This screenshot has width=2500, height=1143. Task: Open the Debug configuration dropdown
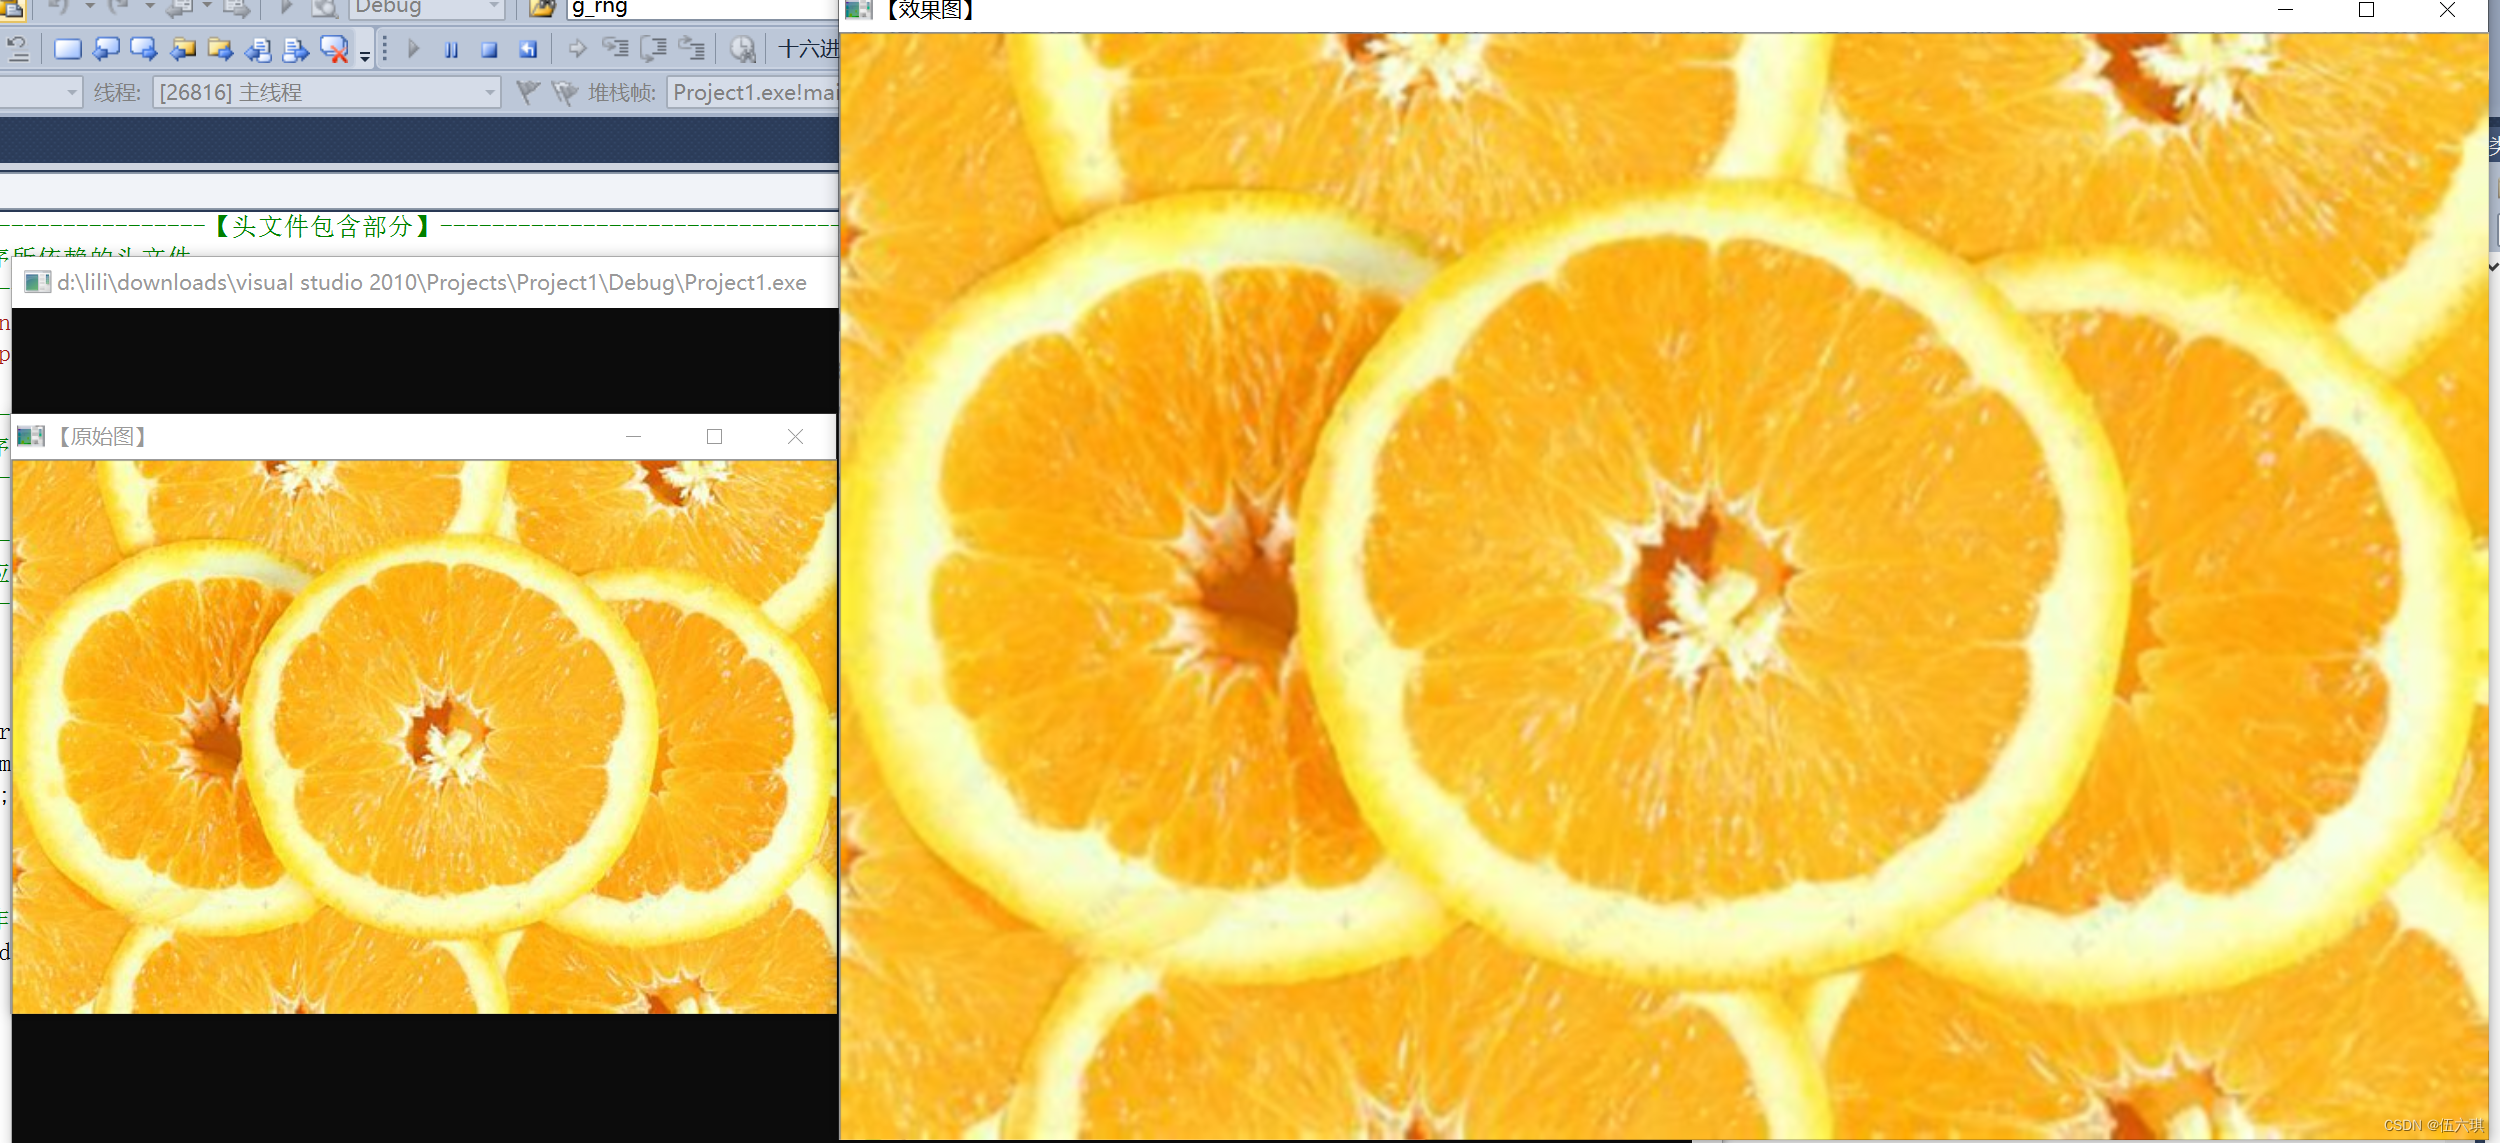(x=426, y=8)
